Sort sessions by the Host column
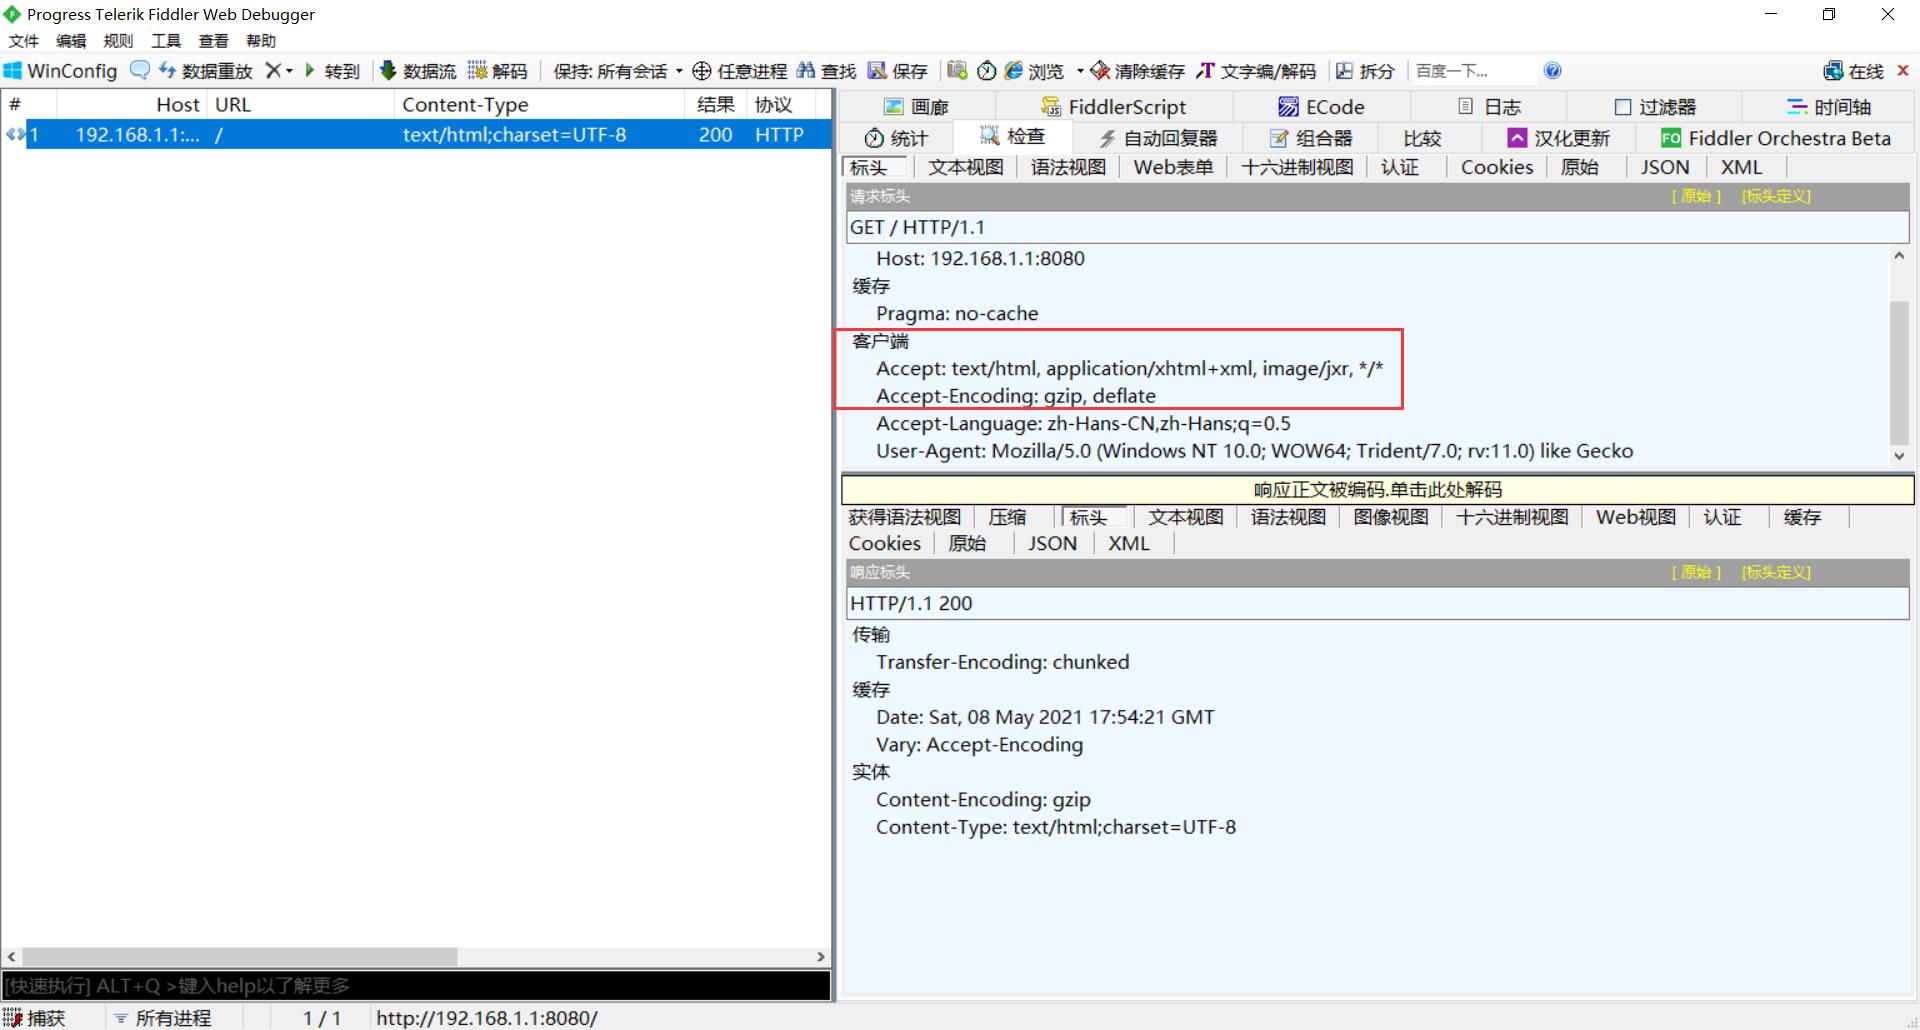Viewport: 1920px width, 1030px height. 132,104
